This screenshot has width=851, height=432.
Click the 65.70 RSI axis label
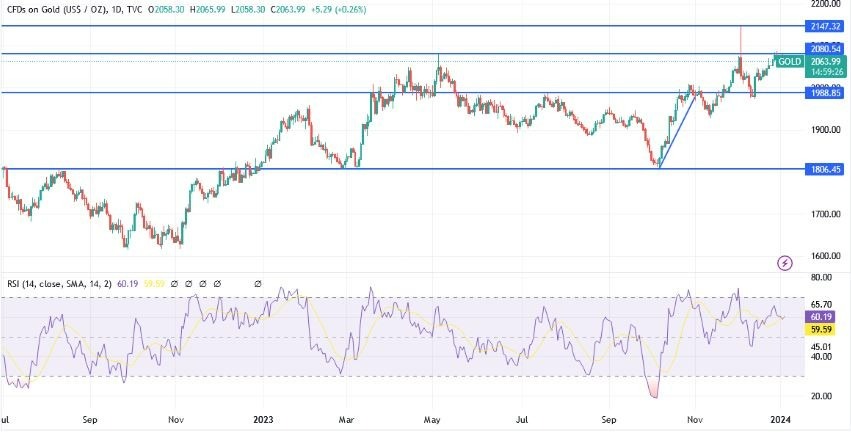tap(821, 304)
